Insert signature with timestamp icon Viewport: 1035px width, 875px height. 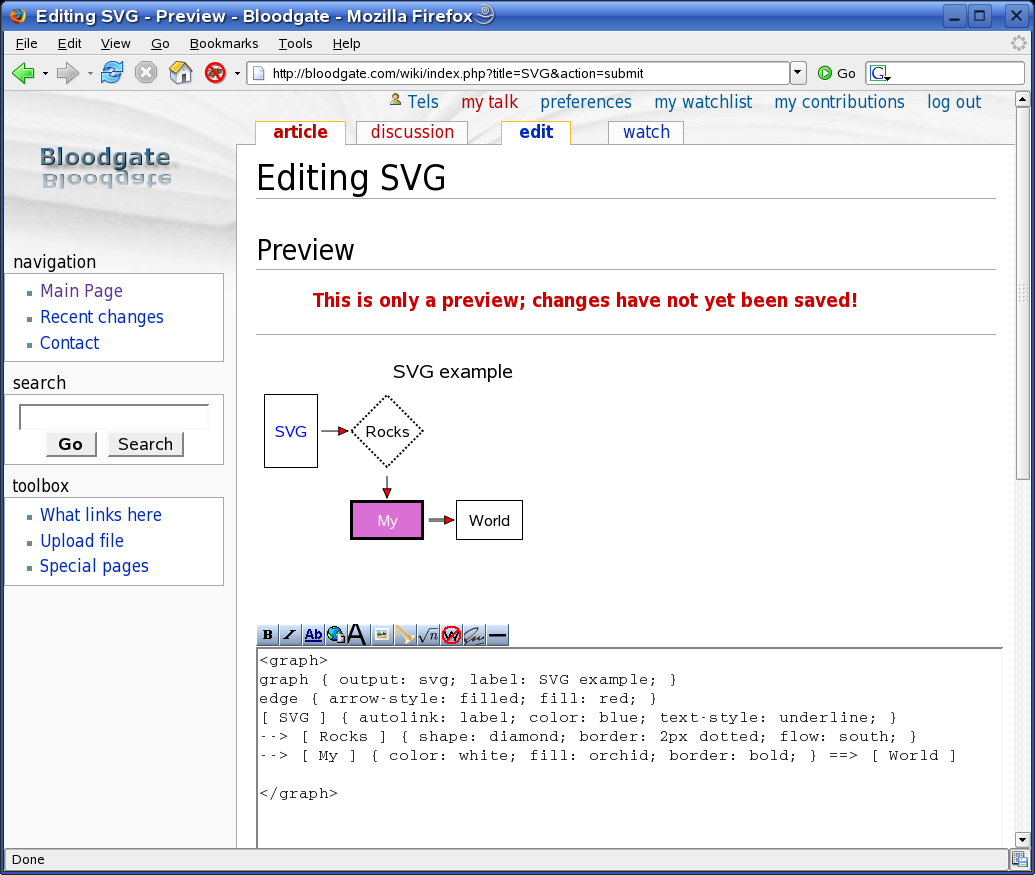(474, 635)
